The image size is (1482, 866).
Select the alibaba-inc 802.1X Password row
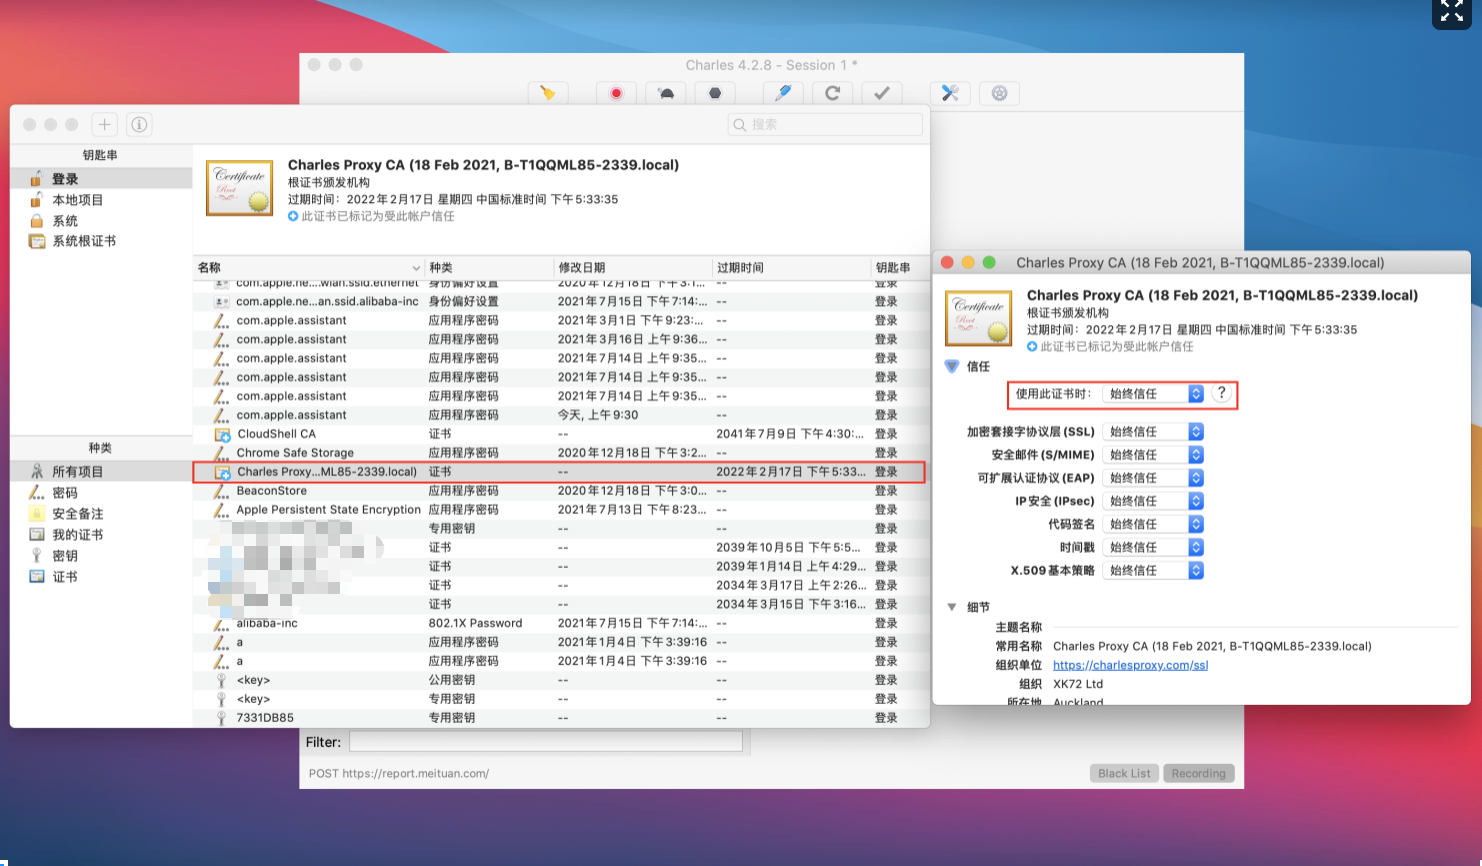tap(559, 623)
